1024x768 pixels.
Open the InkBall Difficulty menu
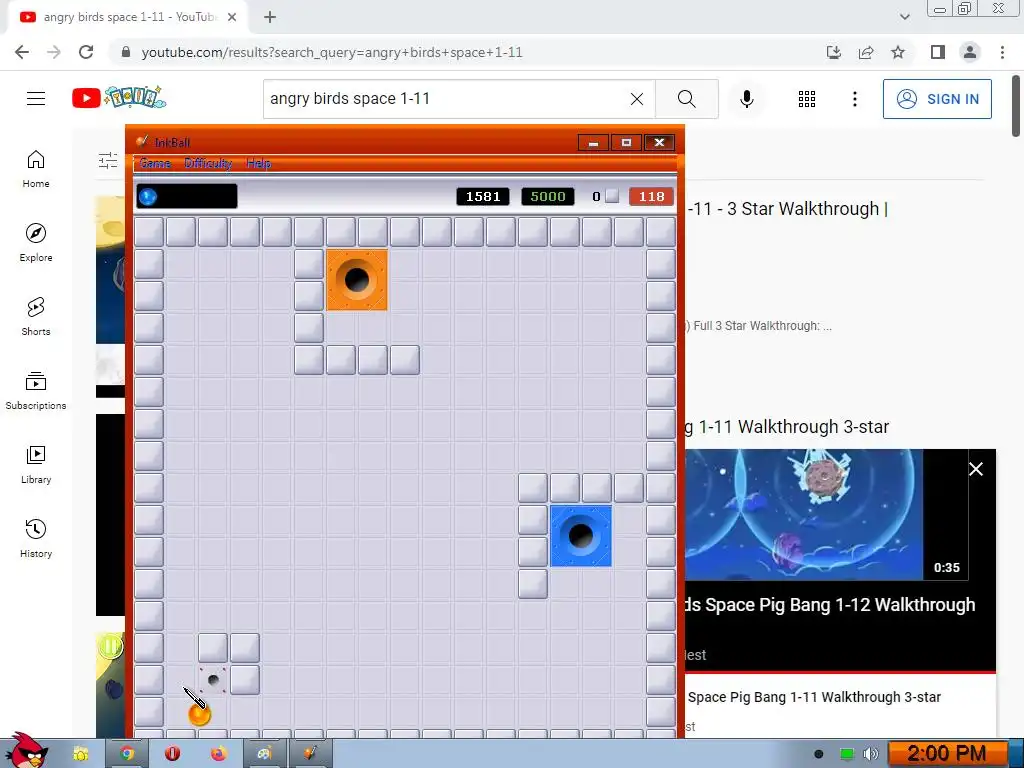click(208, 163)
